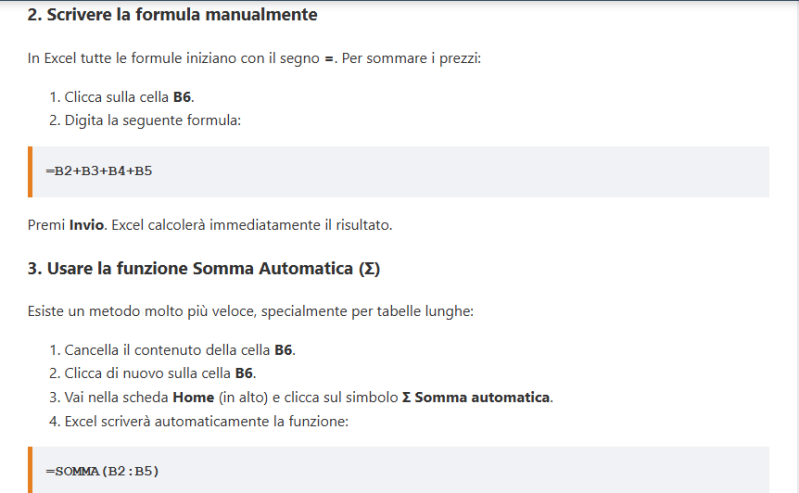
Task: Click the formula text =B2+B3+B4+B5
Action: tap(99, 171)
